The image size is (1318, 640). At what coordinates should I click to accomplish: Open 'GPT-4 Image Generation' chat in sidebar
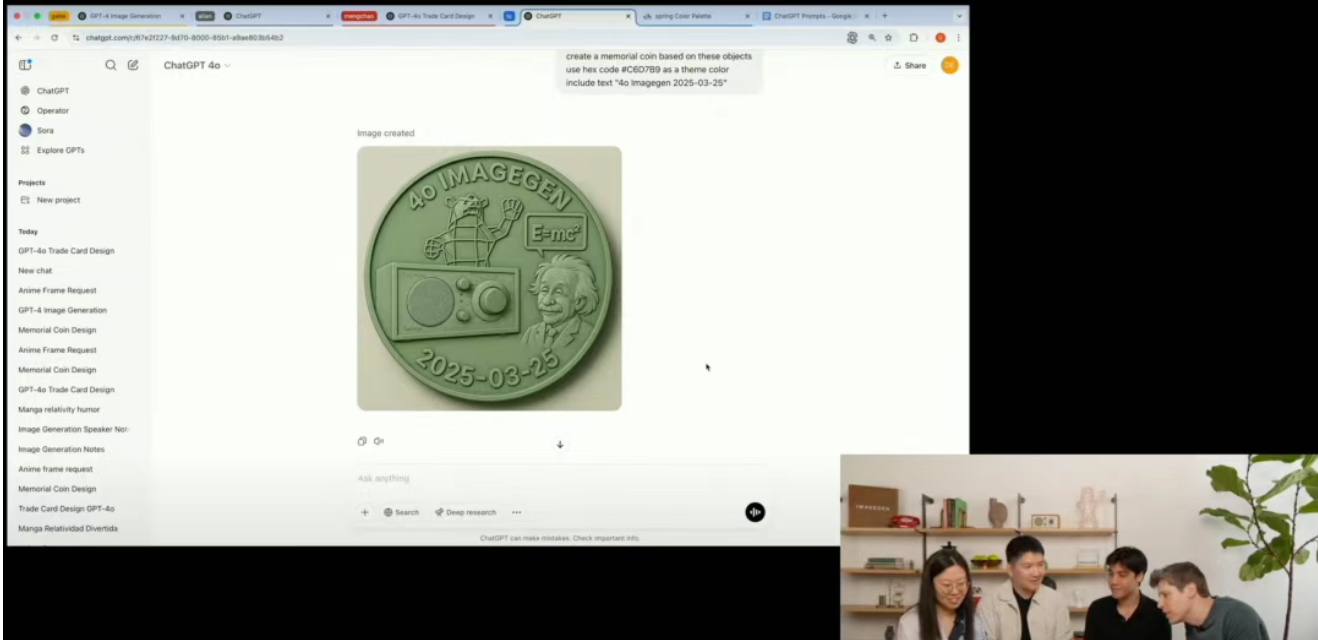tap(62, 310)
